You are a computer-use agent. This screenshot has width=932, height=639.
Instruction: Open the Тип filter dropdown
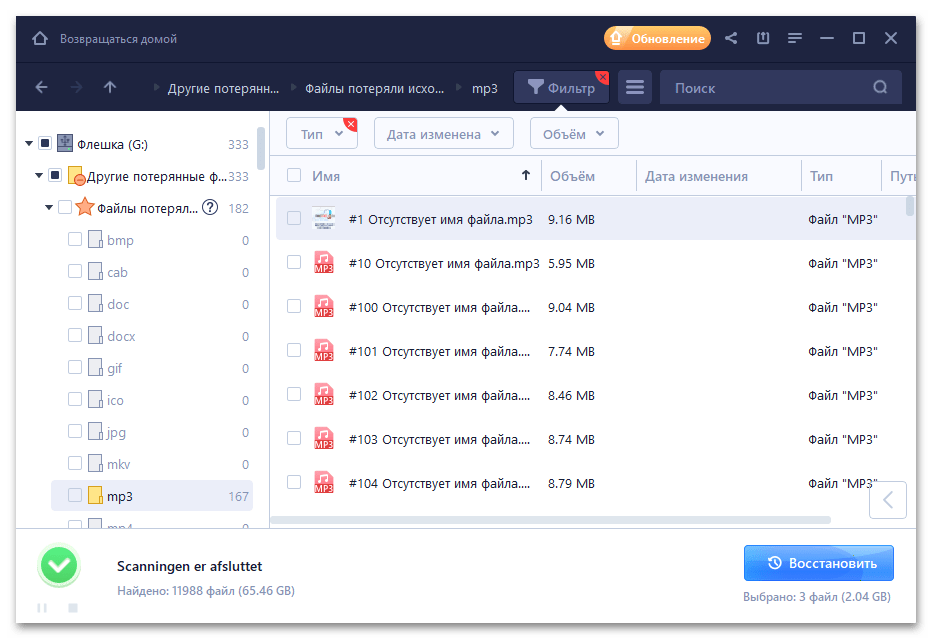point(320,134)
